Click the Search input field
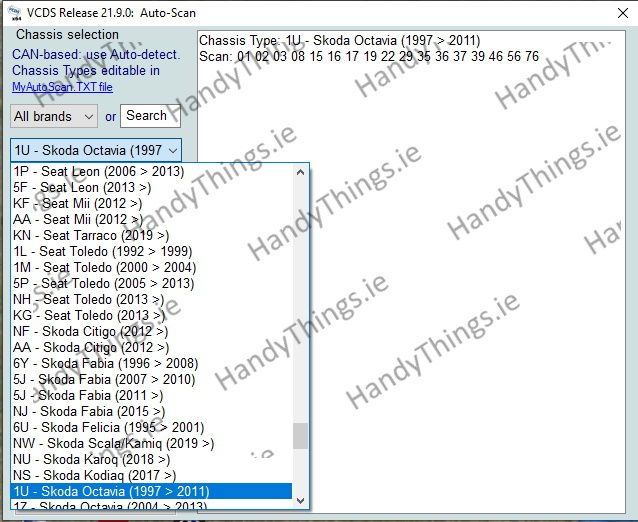The height and width of the screenshot is (522, 638). (150, 116)
